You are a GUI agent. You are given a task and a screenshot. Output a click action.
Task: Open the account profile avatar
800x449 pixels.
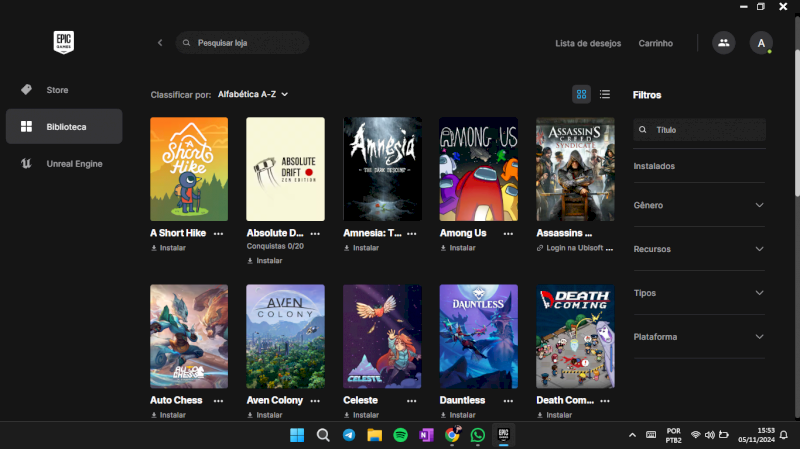click(761, 43)
